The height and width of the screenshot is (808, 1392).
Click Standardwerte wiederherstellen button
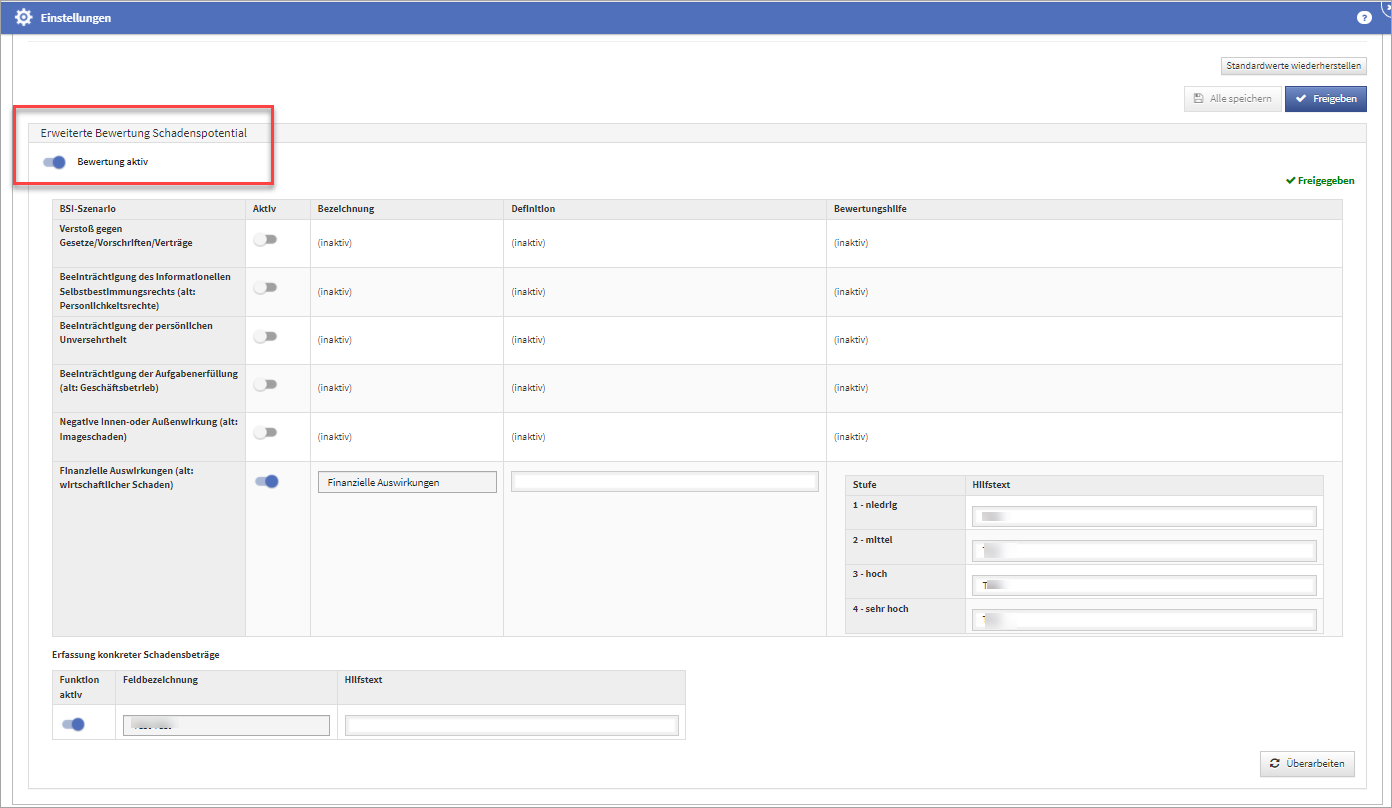coord(1293,66)
